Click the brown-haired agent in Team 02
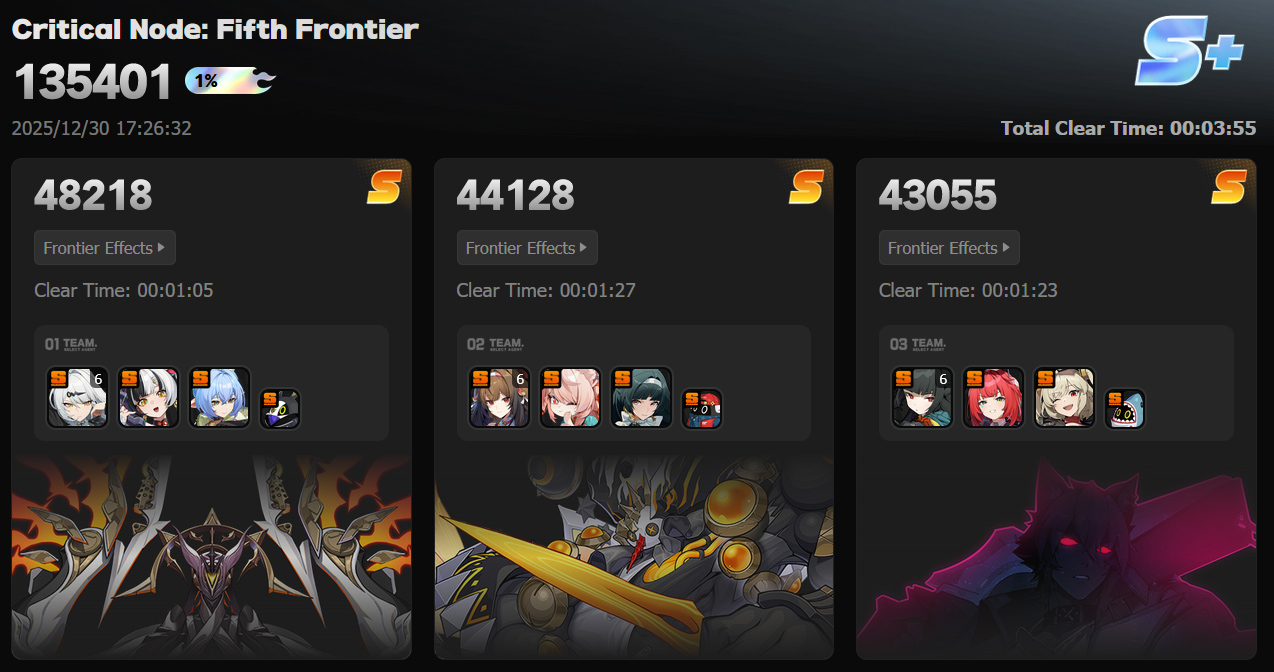Image resolution: width=1274 pixels, height=672 pixels. [x=499, y=397]
